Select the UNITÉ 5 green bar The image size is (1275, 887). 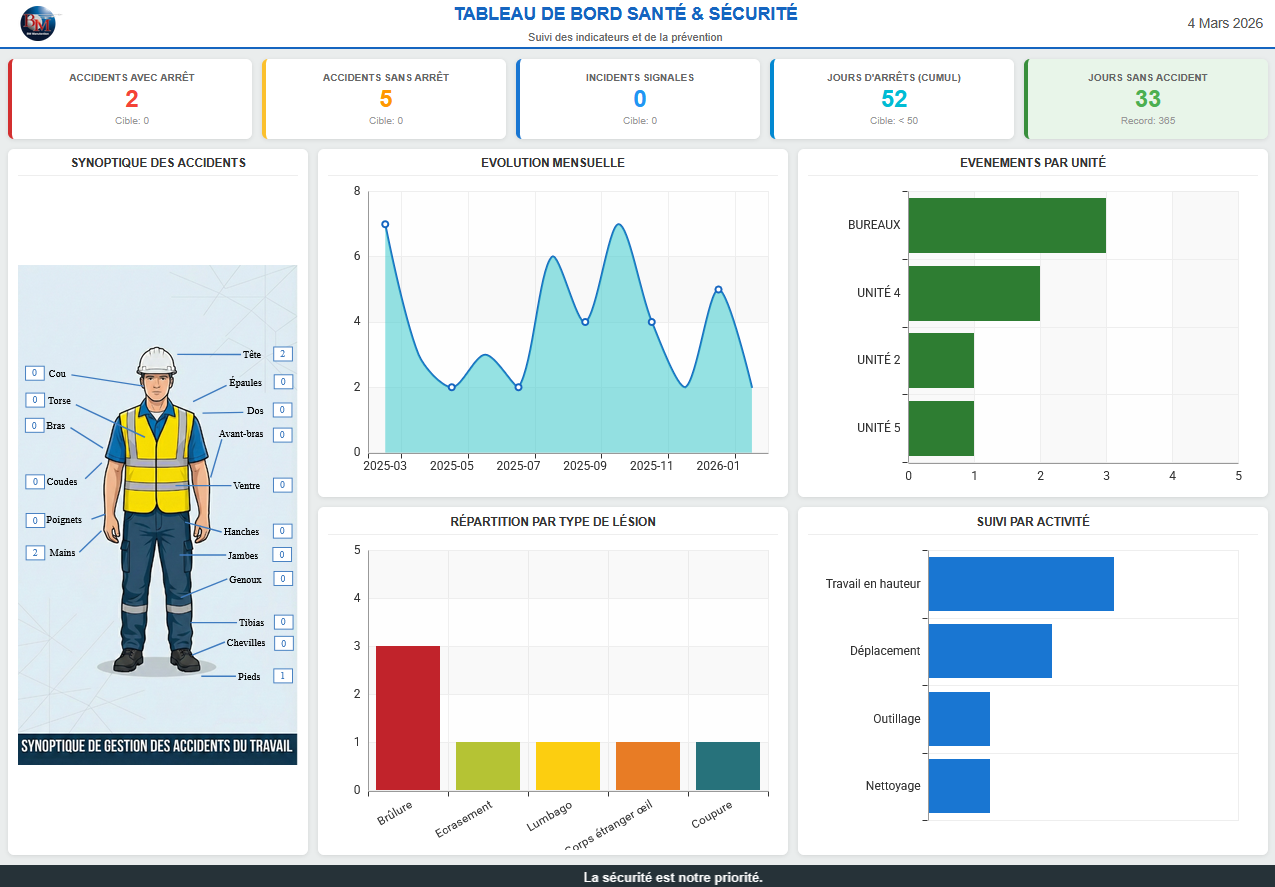941,428
